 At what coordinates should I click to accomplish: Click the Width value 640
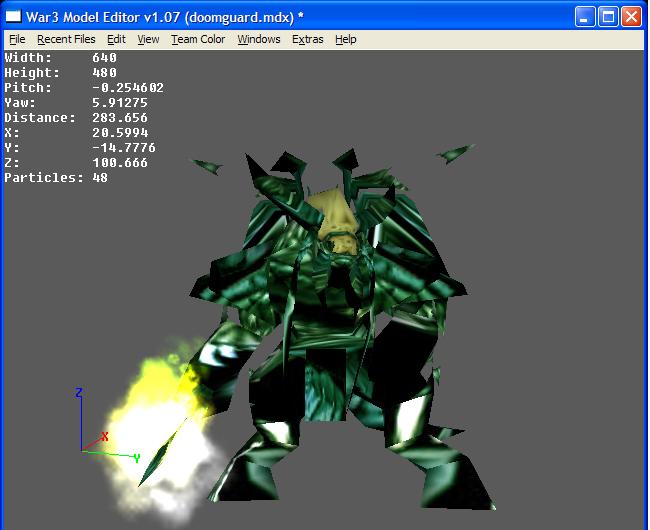point(104,58)
